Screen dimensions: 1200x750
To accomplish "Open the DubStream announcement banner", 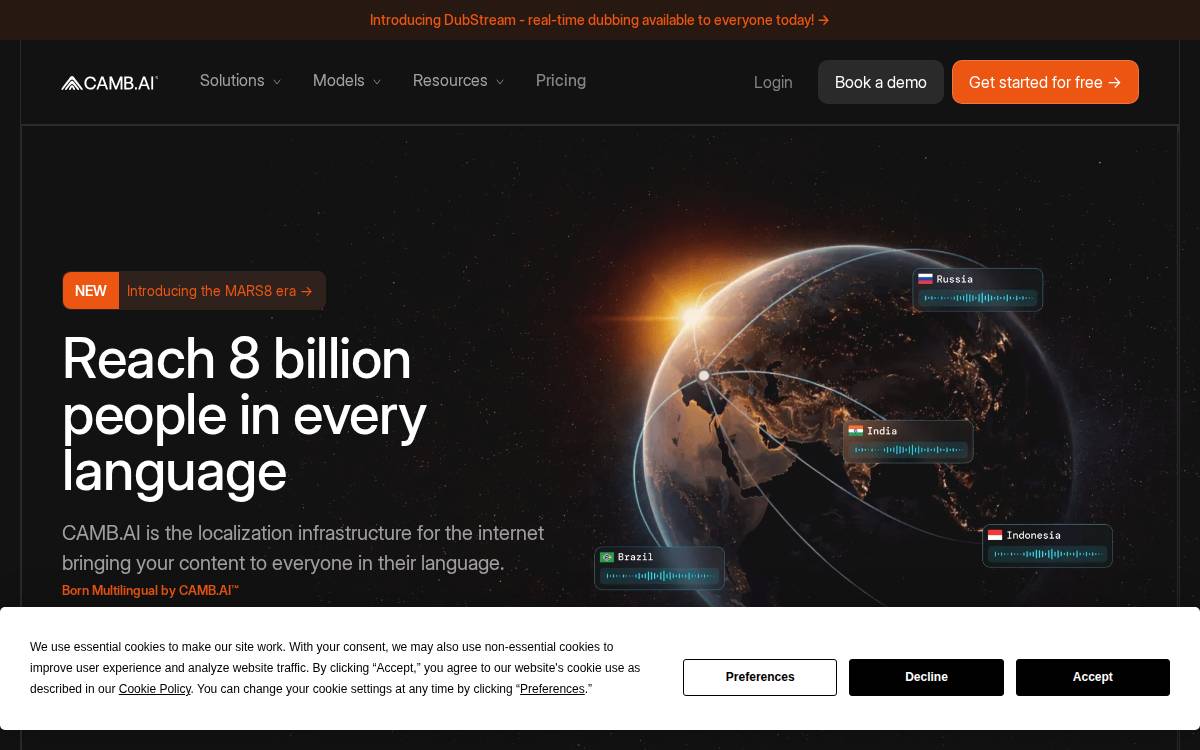I will pyautogui.click(x=600, y=20).
